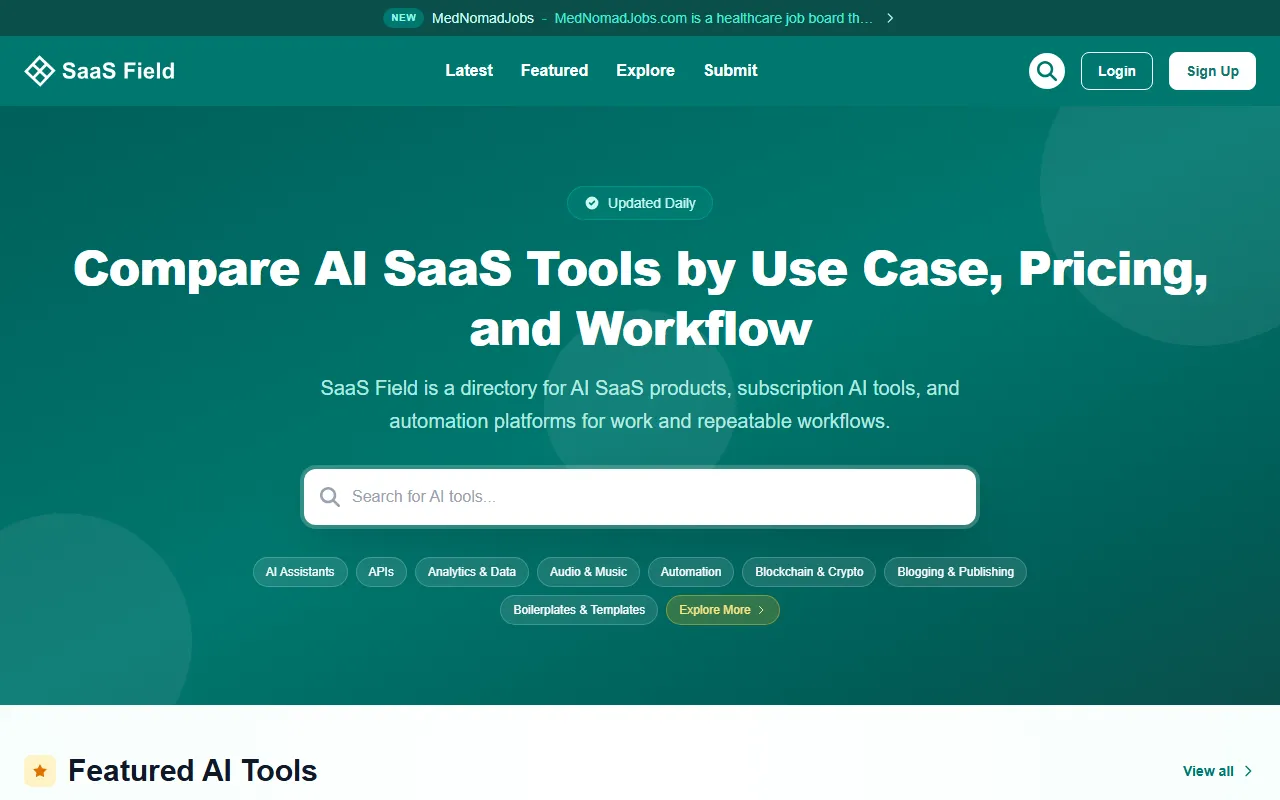
Task: Click the magnifier icon inside search box
Action: 330,497
